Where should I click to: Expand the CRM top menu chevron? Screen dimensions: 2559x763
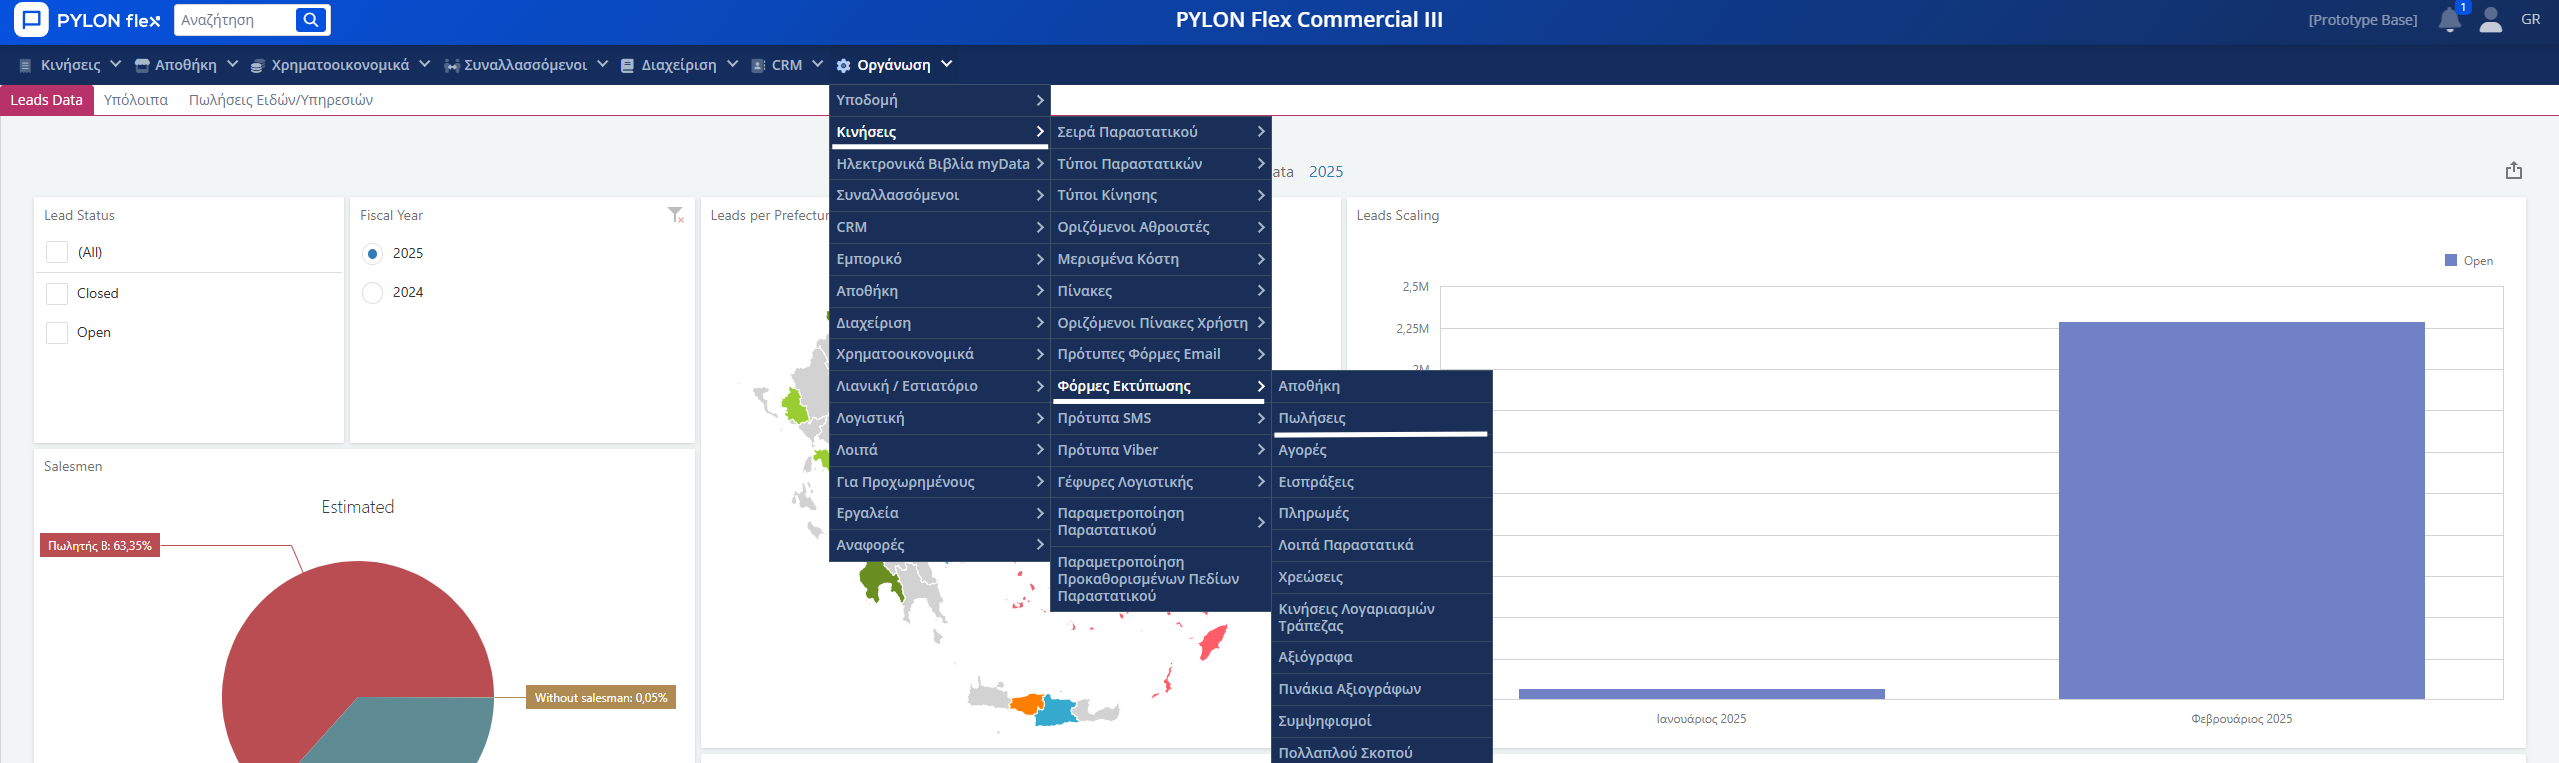tap(817, 64)
